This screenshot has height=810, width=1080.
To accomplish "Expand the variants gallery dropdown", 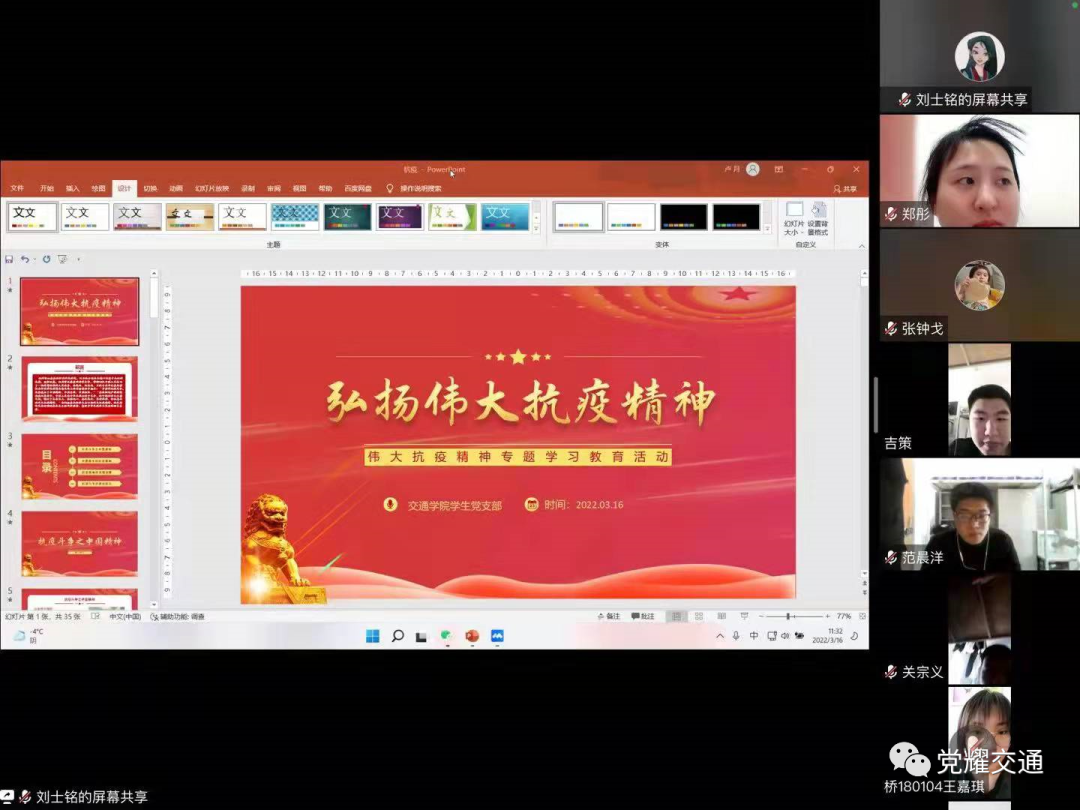I will [x=767, y=229].
